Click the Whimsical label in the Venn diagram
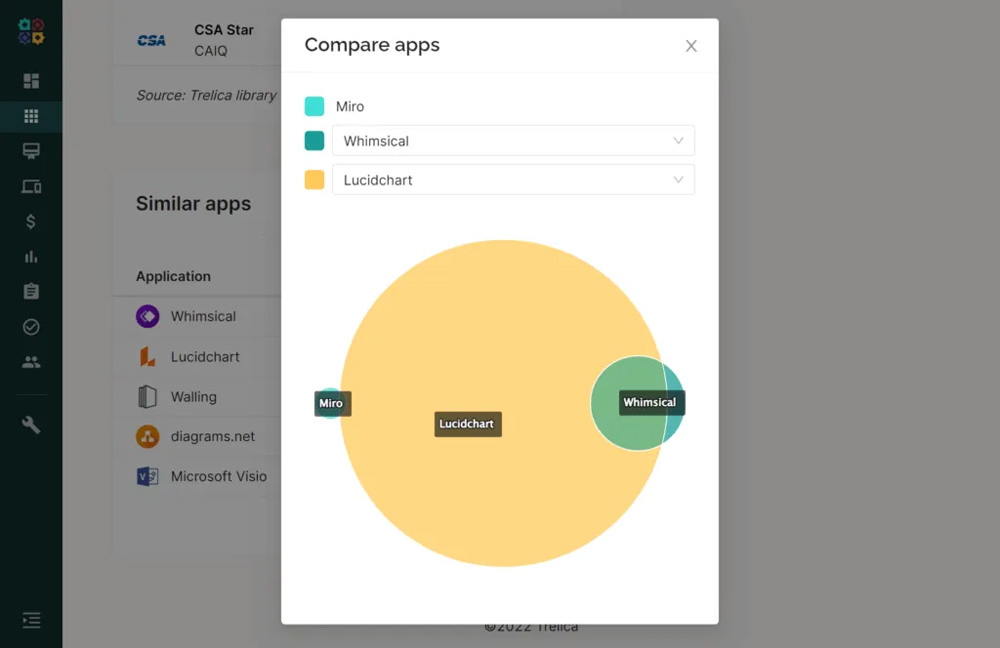Screen dimensions: 1000x648 coord(651,402)
